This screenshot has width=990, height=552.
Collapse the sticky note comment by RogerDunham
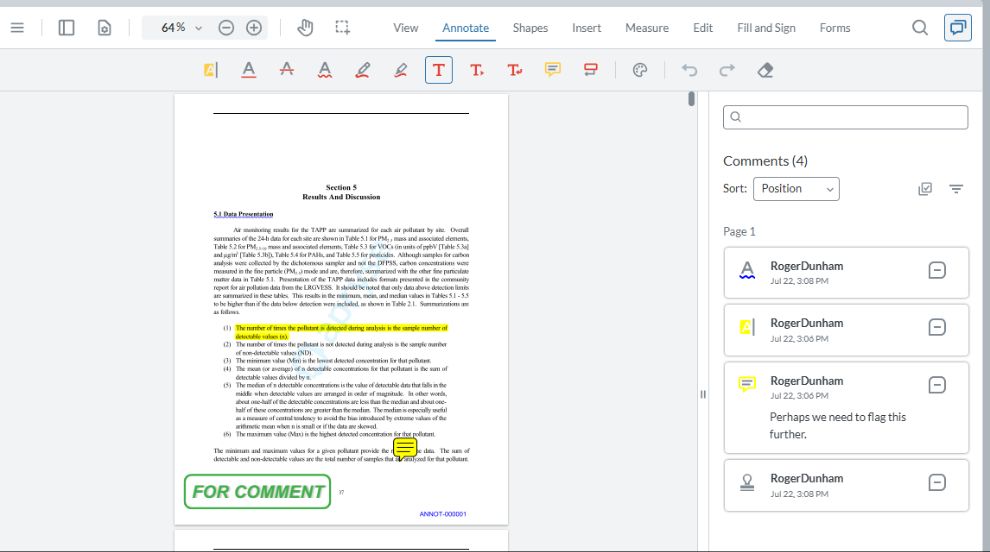937,385
